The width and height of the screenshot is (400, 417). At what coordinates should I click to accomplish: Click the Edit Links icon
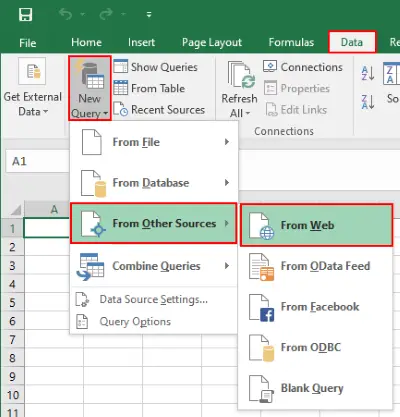coord(271,109)
